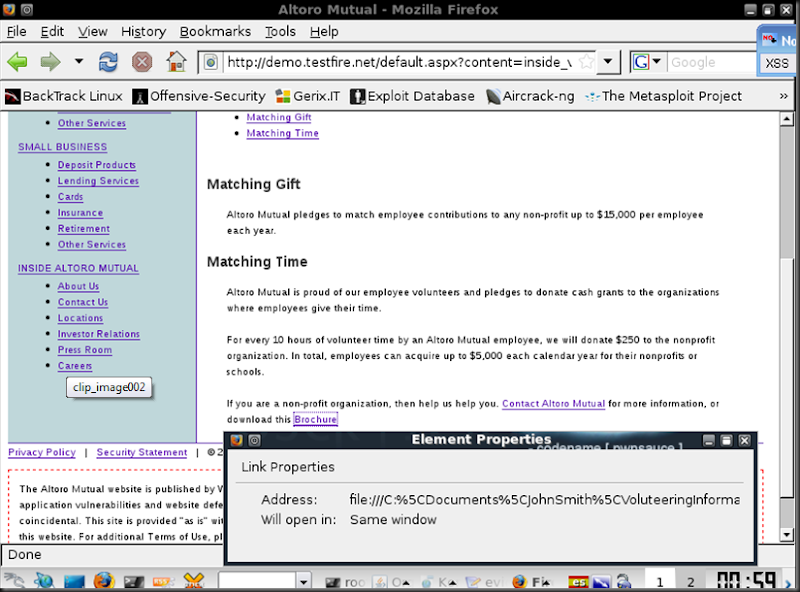The height and width of the screenshot is (592, 800).
Task: Switch to the Firefox taskbar window entry
Action: (532, 581)
